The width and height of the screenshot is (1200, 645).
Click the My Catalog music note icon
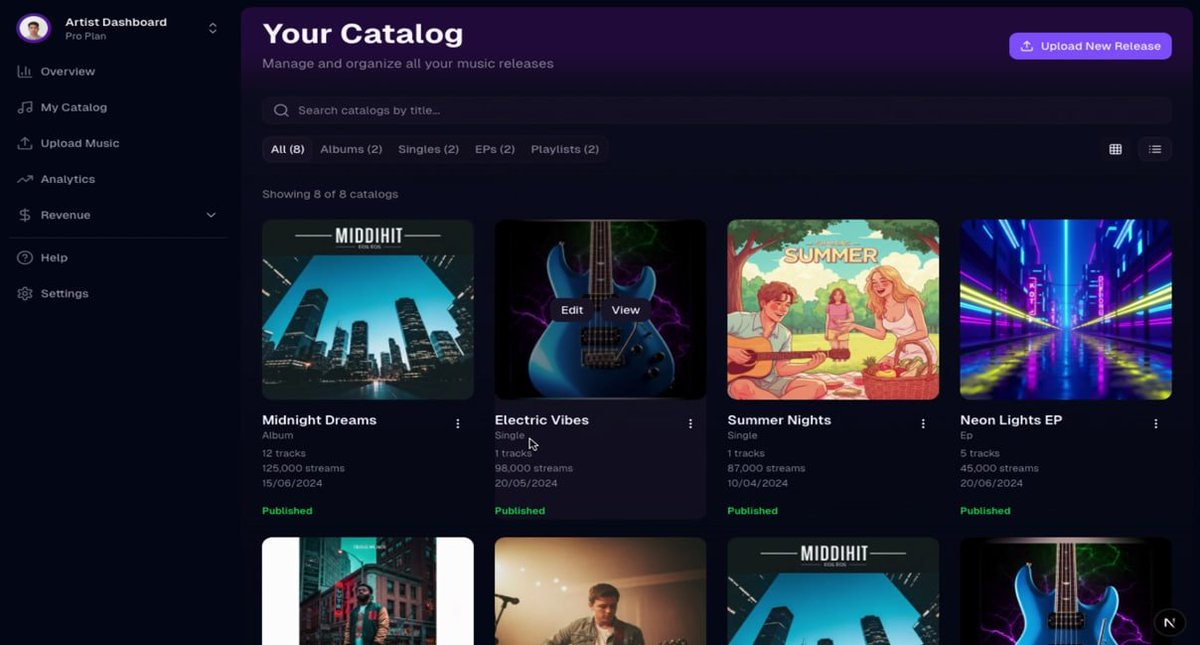click(25, 108)
